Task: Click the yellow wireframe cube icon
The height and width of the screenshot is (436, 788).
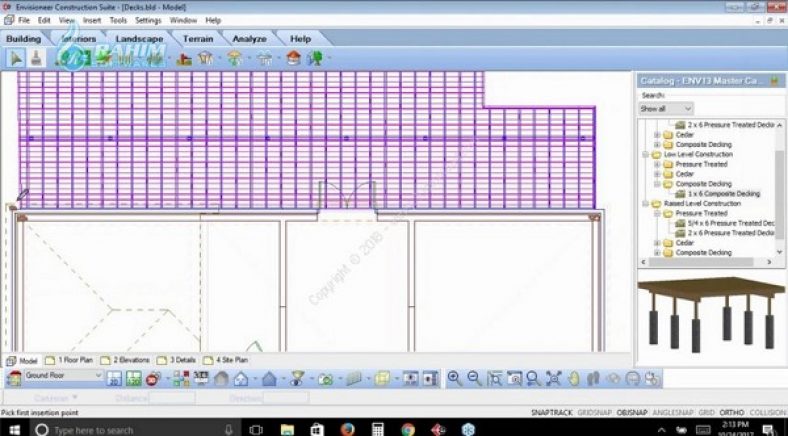Action: 382,379
